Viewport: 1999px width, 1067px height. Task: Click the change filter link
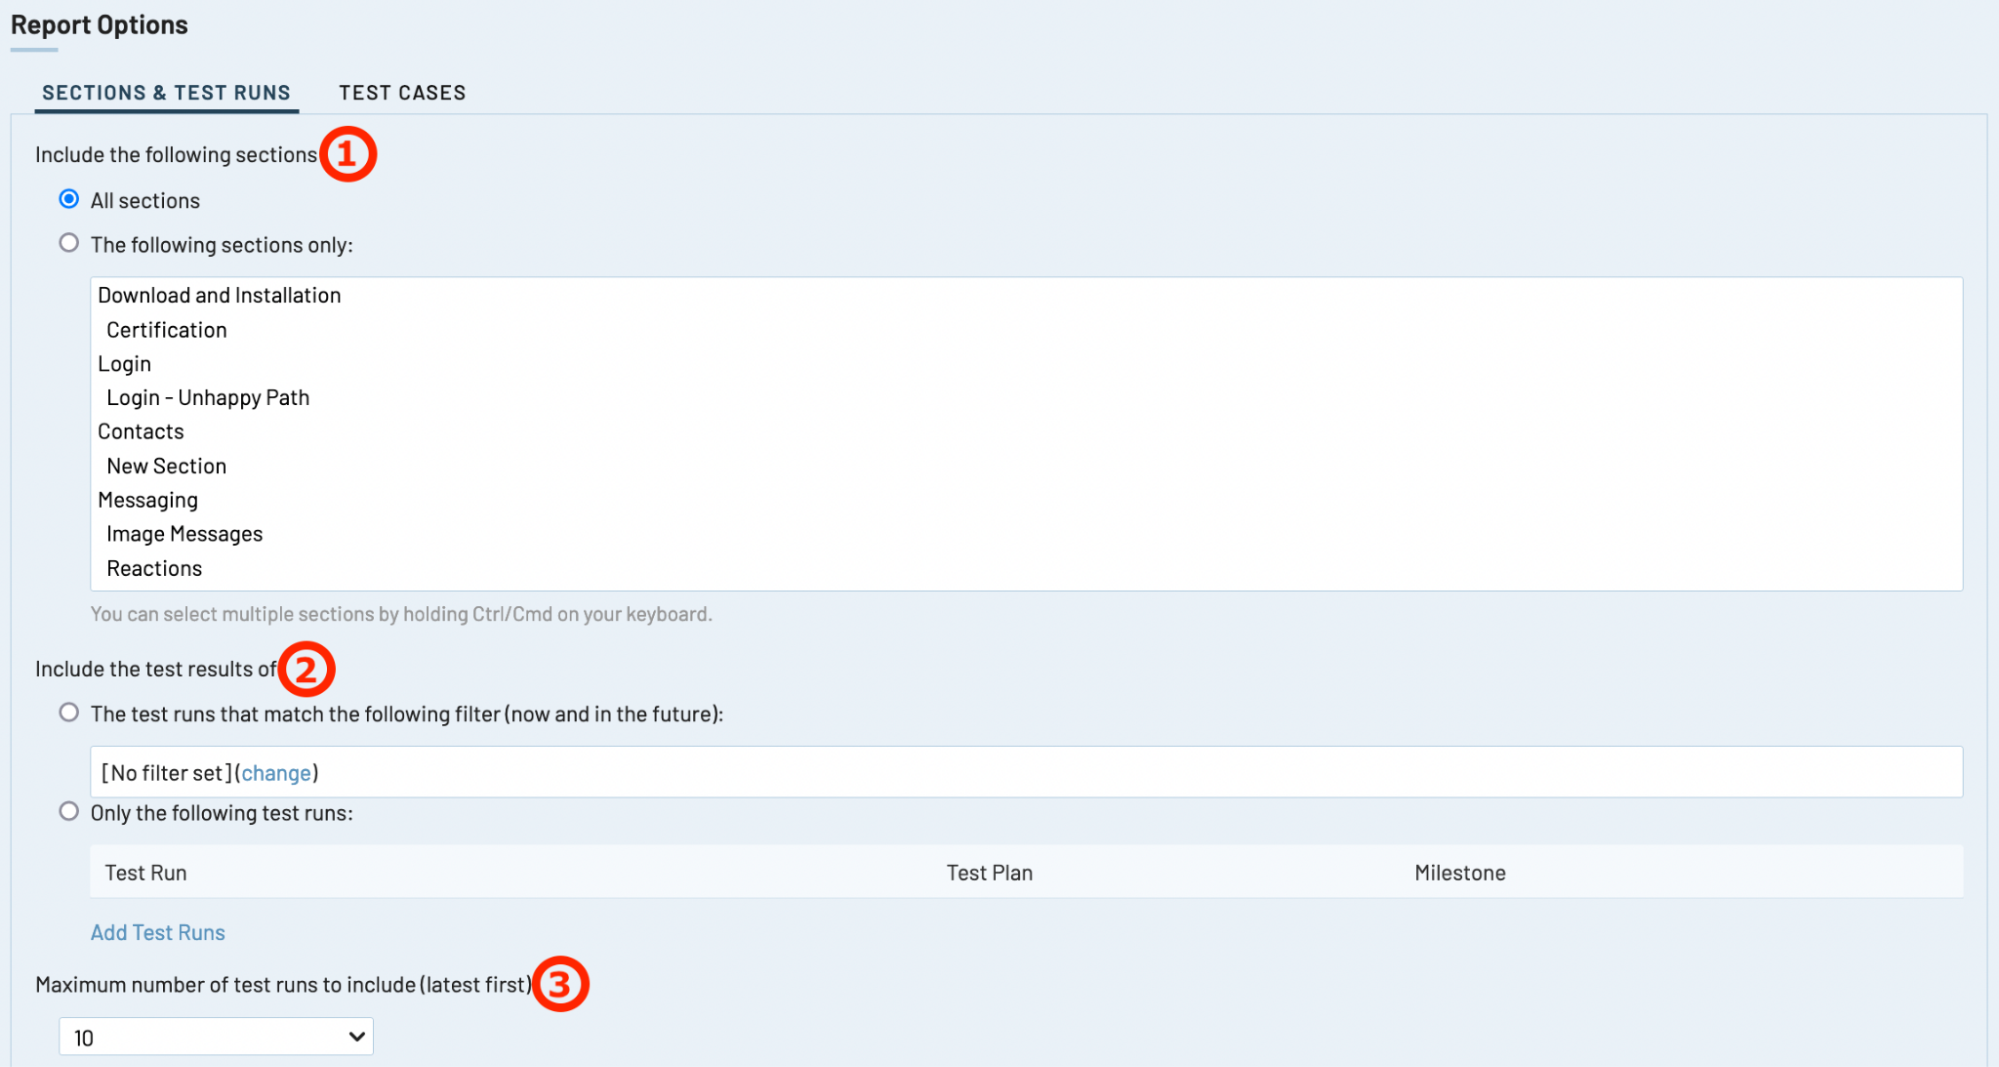276,773
